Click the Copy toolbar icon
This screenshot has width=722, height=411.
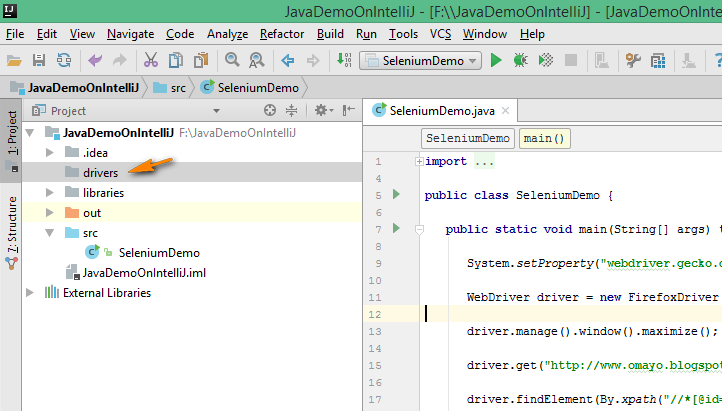point(176,60)
